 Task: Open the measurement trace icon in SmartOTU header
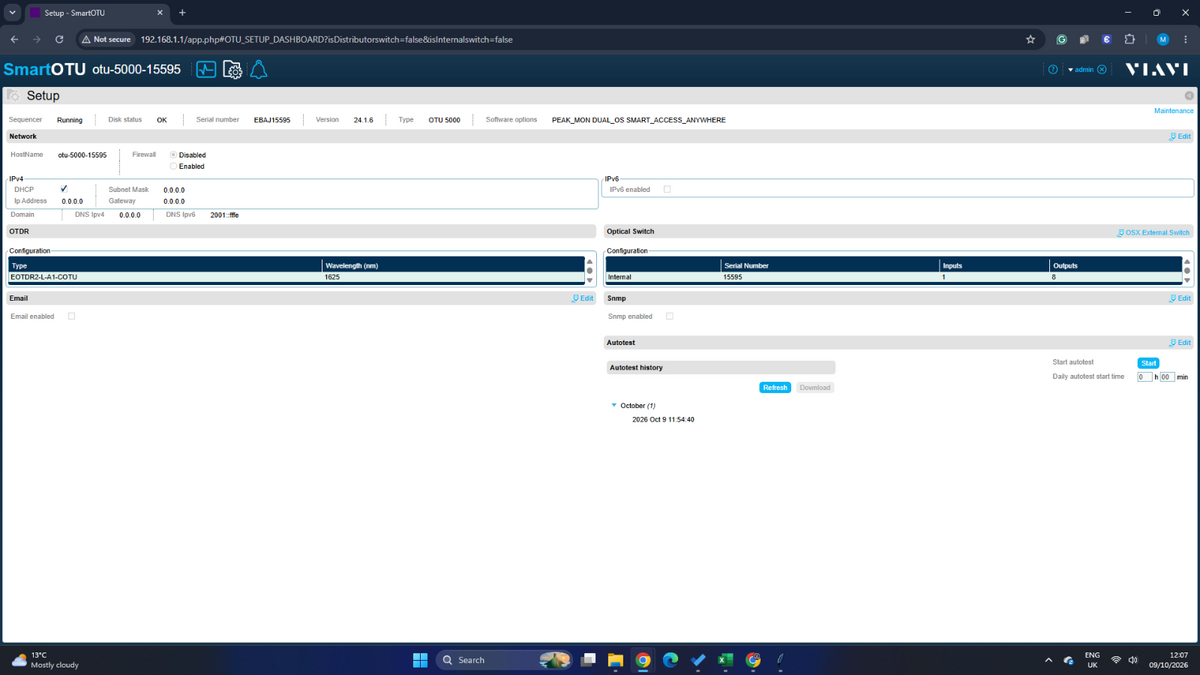click(206, 69)
